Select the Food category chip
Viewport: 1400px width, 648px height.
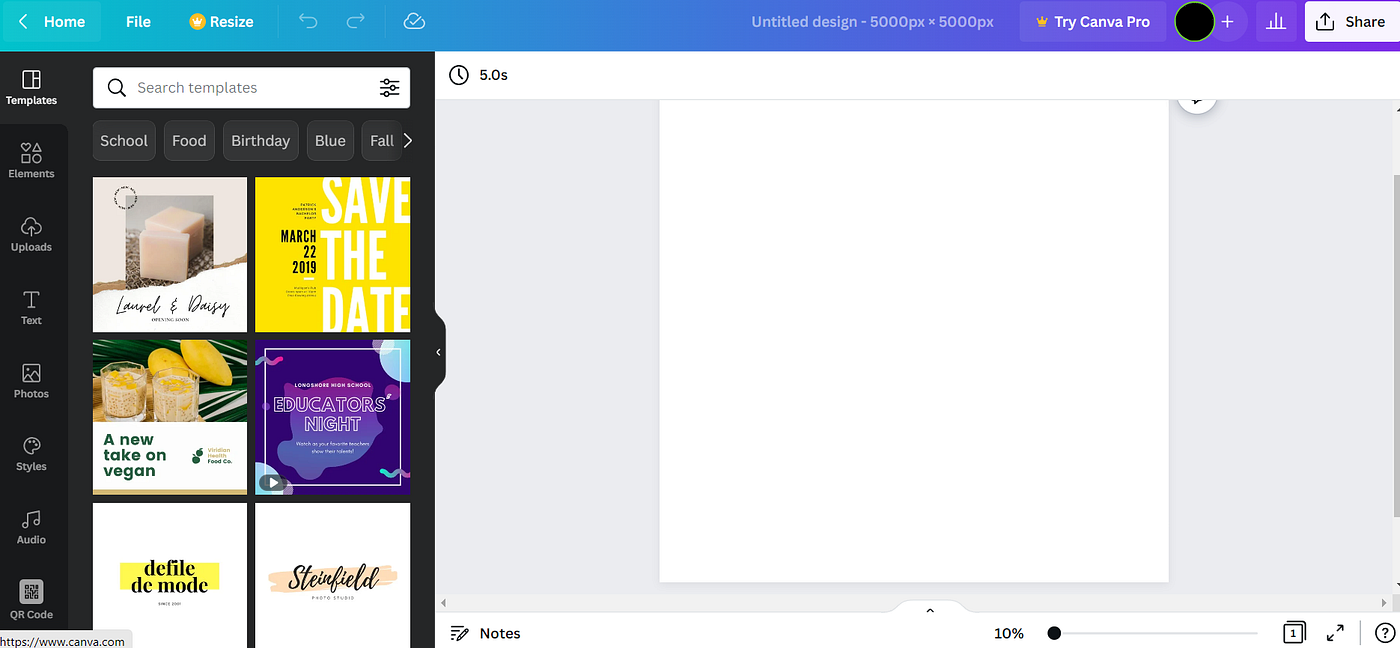[189, 141]
